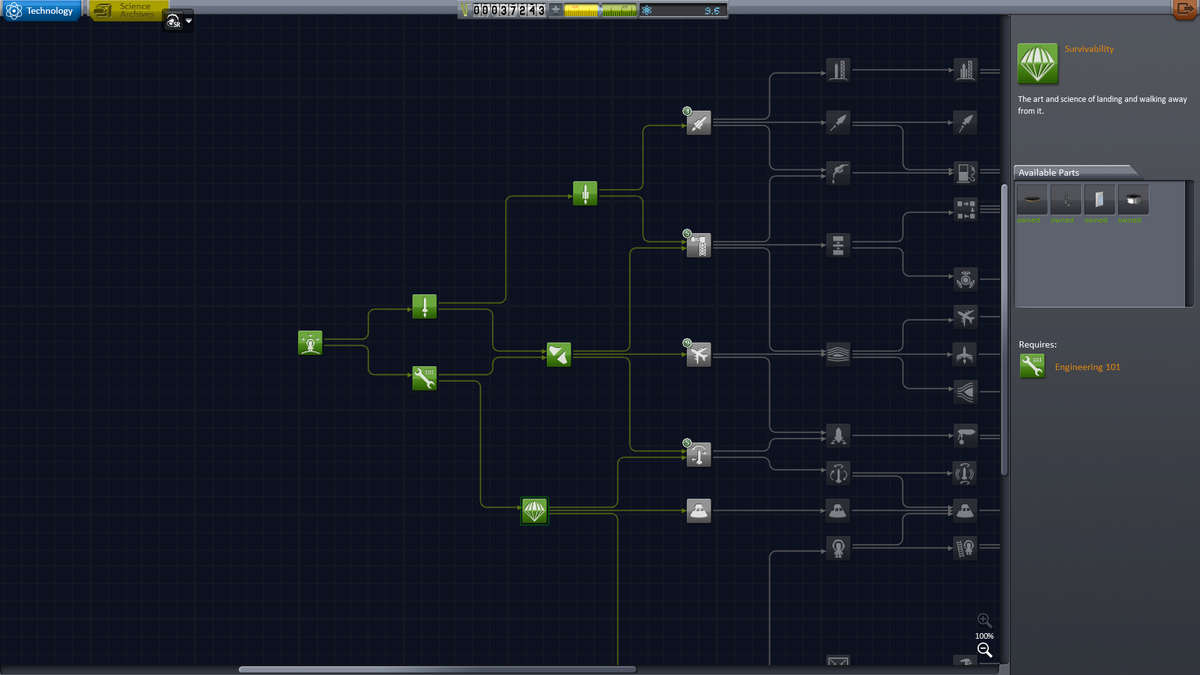Open the Engineering 101 requirement link

click(1087, 367)
